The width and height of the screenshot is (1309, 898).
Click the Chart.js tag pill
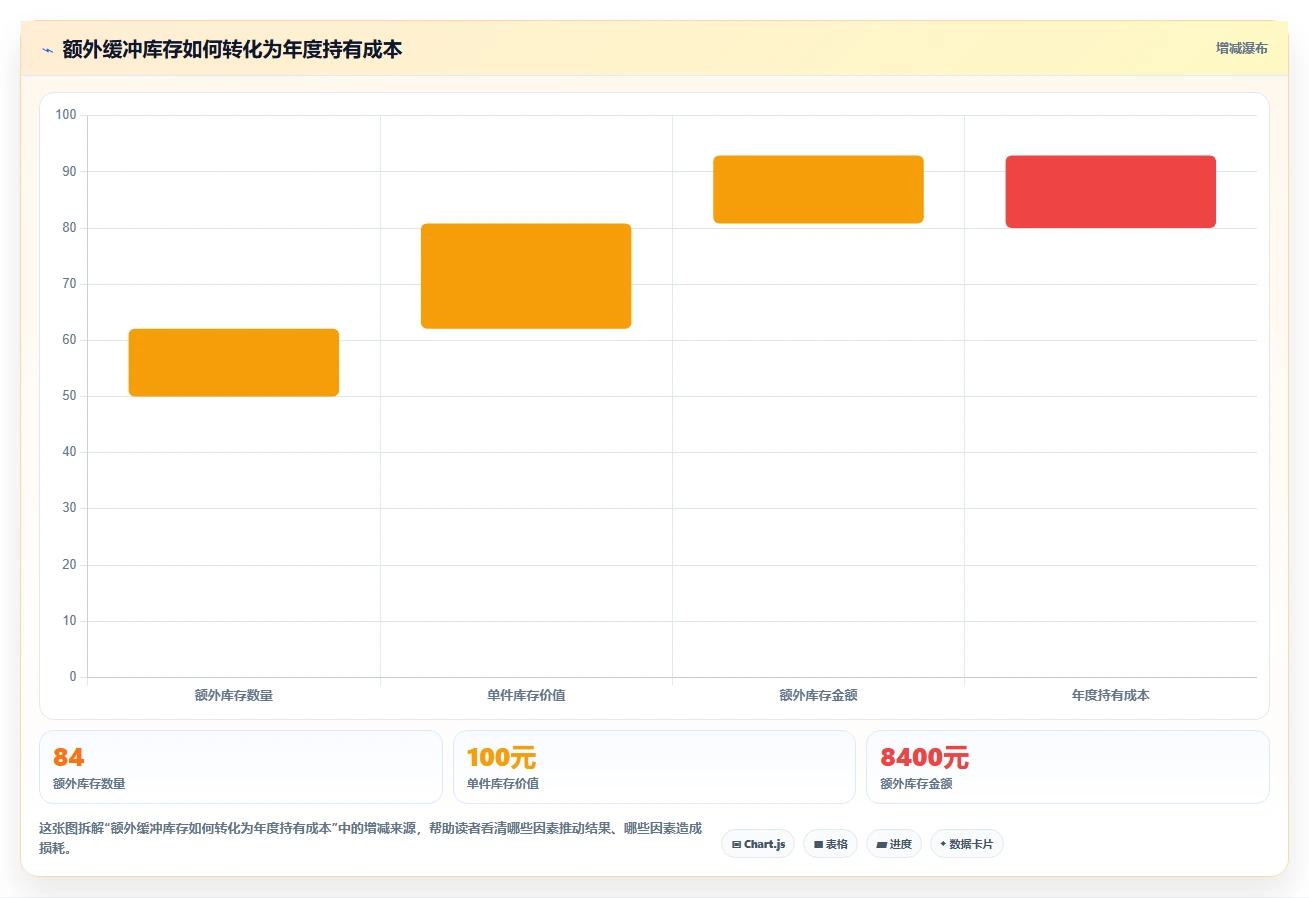tap(758, 844)
